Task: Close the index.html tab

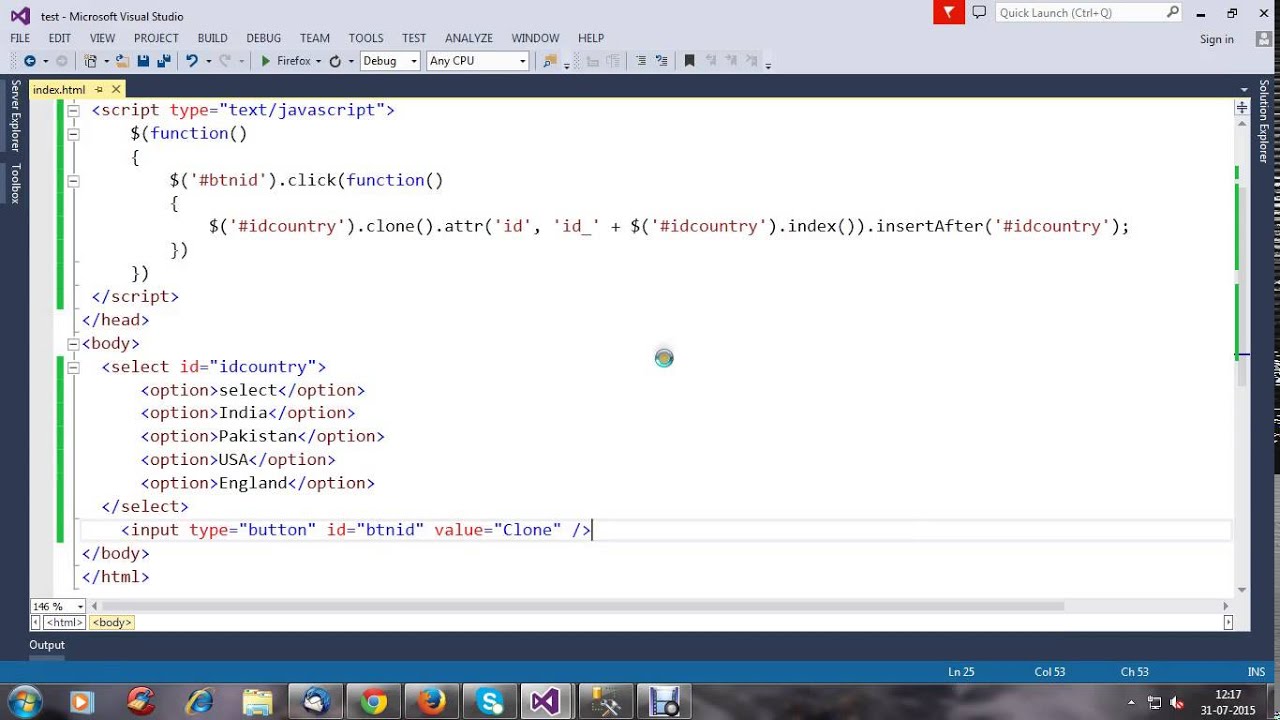Action: pos(116,89)
